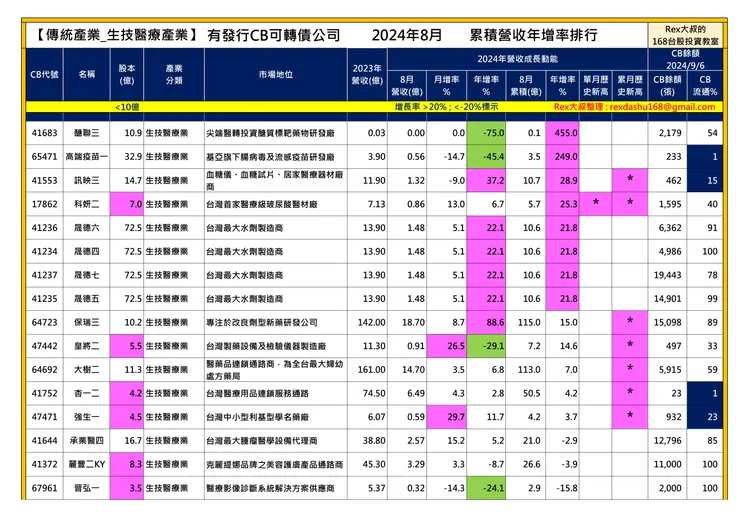The image size is (740, 523).
Task: Select the name cell 杏一二
Action: [x=87, y=393]
